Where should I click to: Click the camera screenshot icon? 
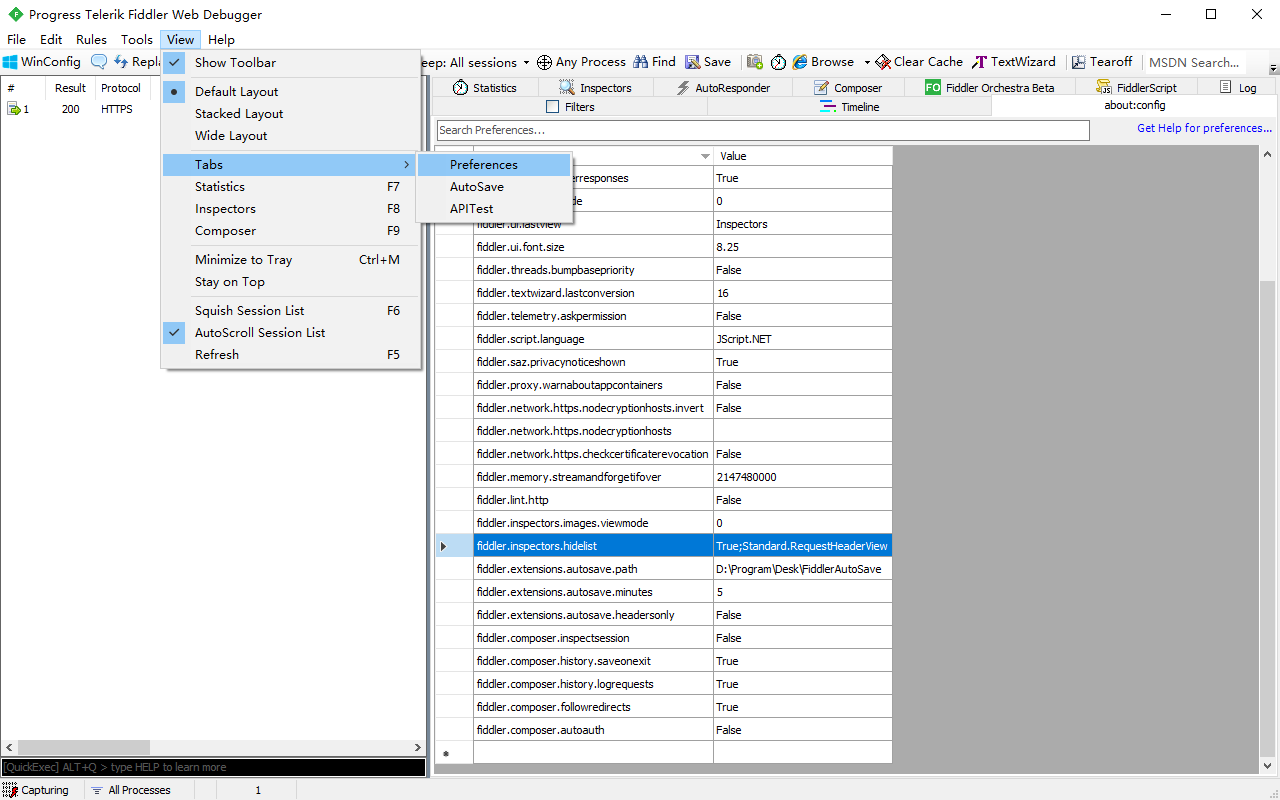(755, 62)
